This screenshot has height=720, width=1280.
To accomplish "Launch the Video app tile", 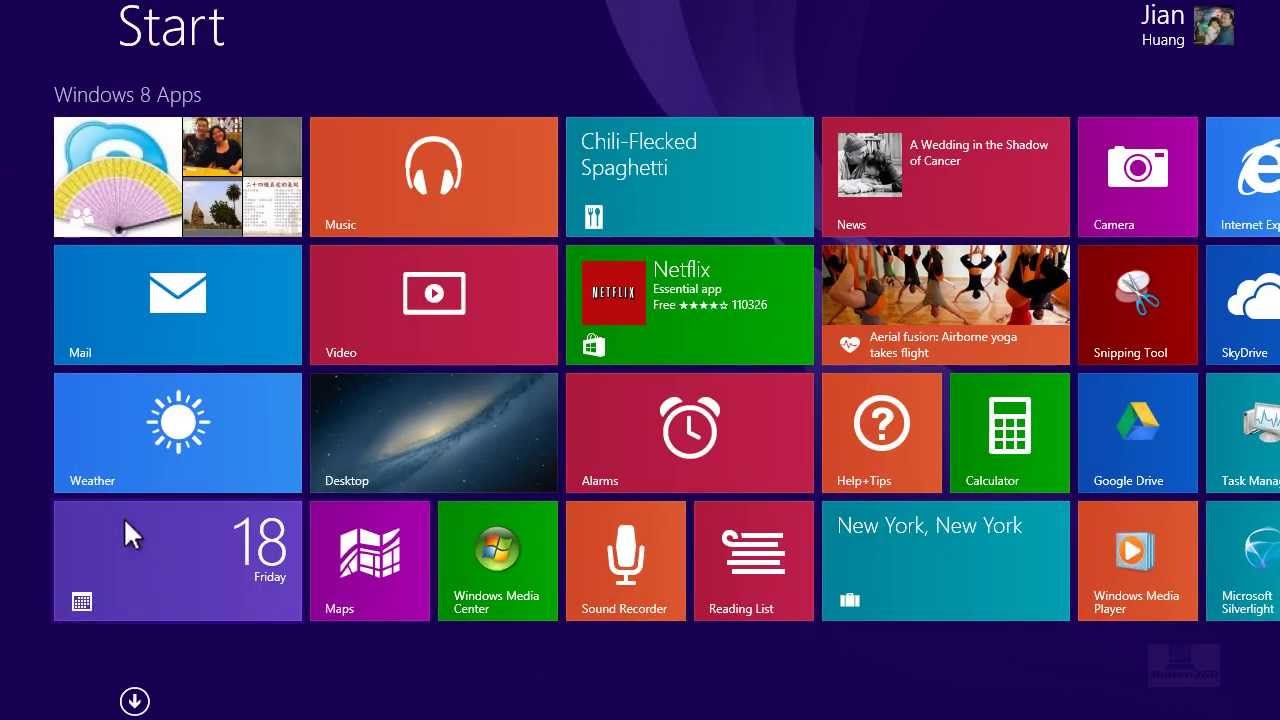I will (x=434, y=305).
